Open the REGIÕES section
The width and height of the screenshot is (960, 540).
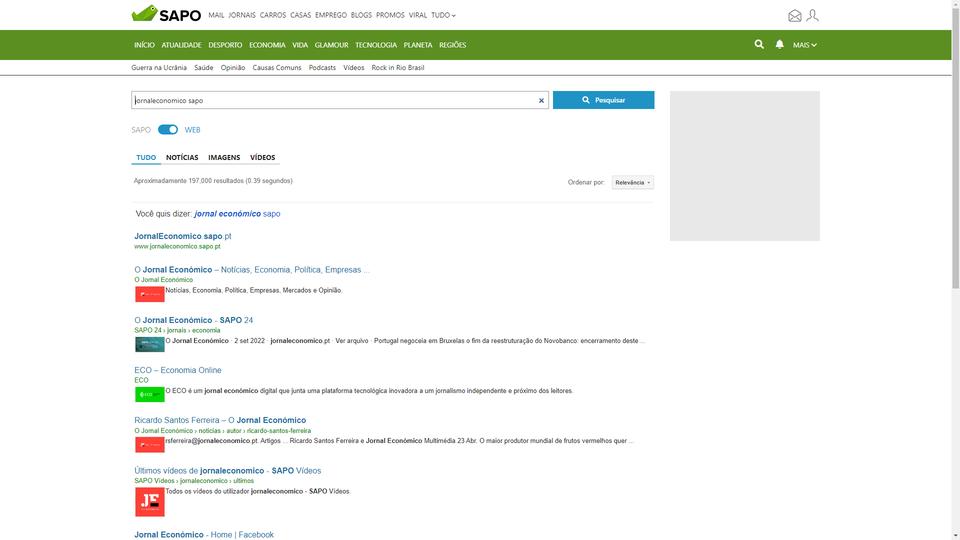coord(452,45)
